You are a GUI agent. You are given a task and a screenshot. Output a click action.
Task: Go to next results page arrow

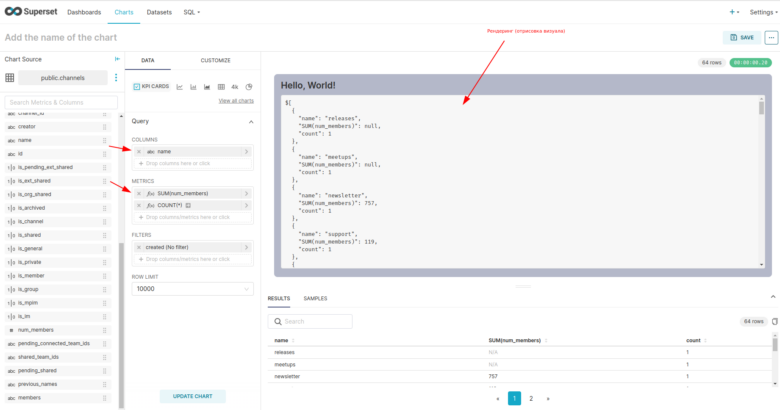pyautogui.click(x=548, y=399)
